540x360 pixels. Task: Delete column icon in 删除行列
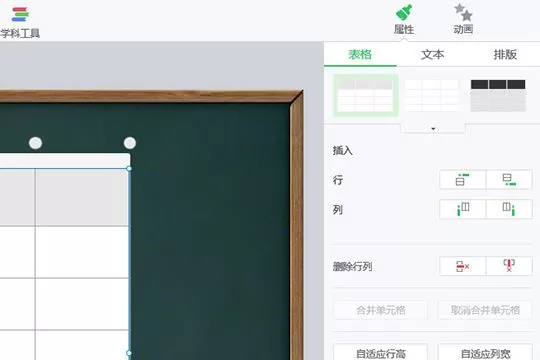pyautogui.click(x=509, y=266)
